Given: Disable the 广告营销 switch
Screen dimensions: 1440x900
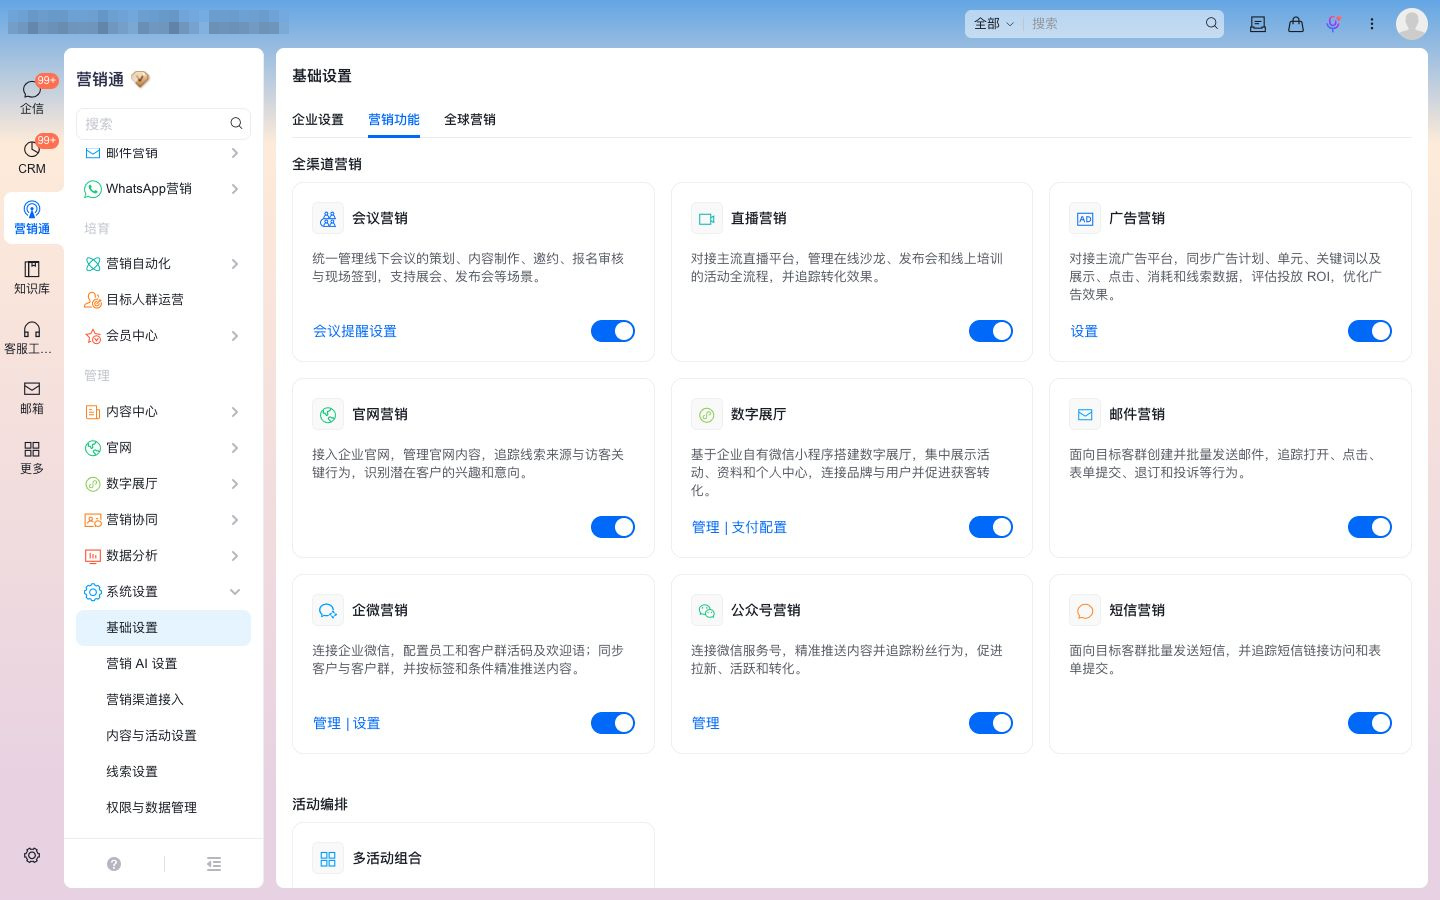Looking at the screenshot, I should click(1370, 331).
